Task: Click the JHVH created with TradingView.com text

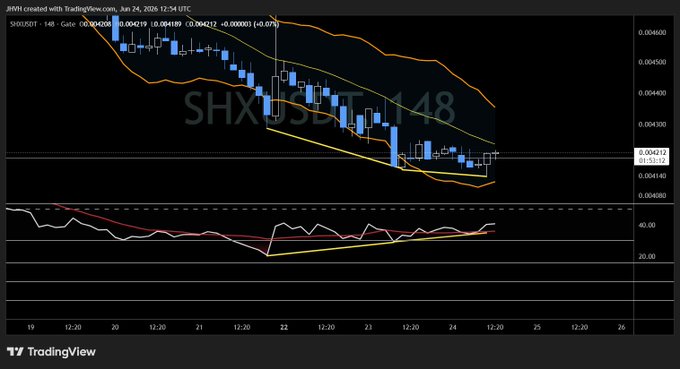Action: [61, 9]
